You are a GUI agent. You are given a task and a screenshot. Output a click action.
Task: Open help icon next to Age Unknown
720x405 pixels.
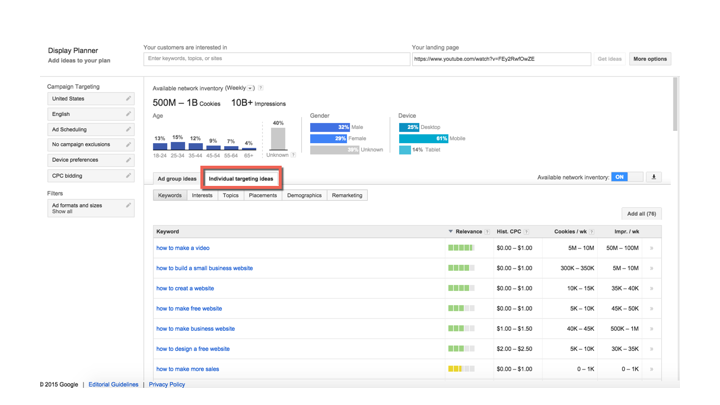click(293, 155)
